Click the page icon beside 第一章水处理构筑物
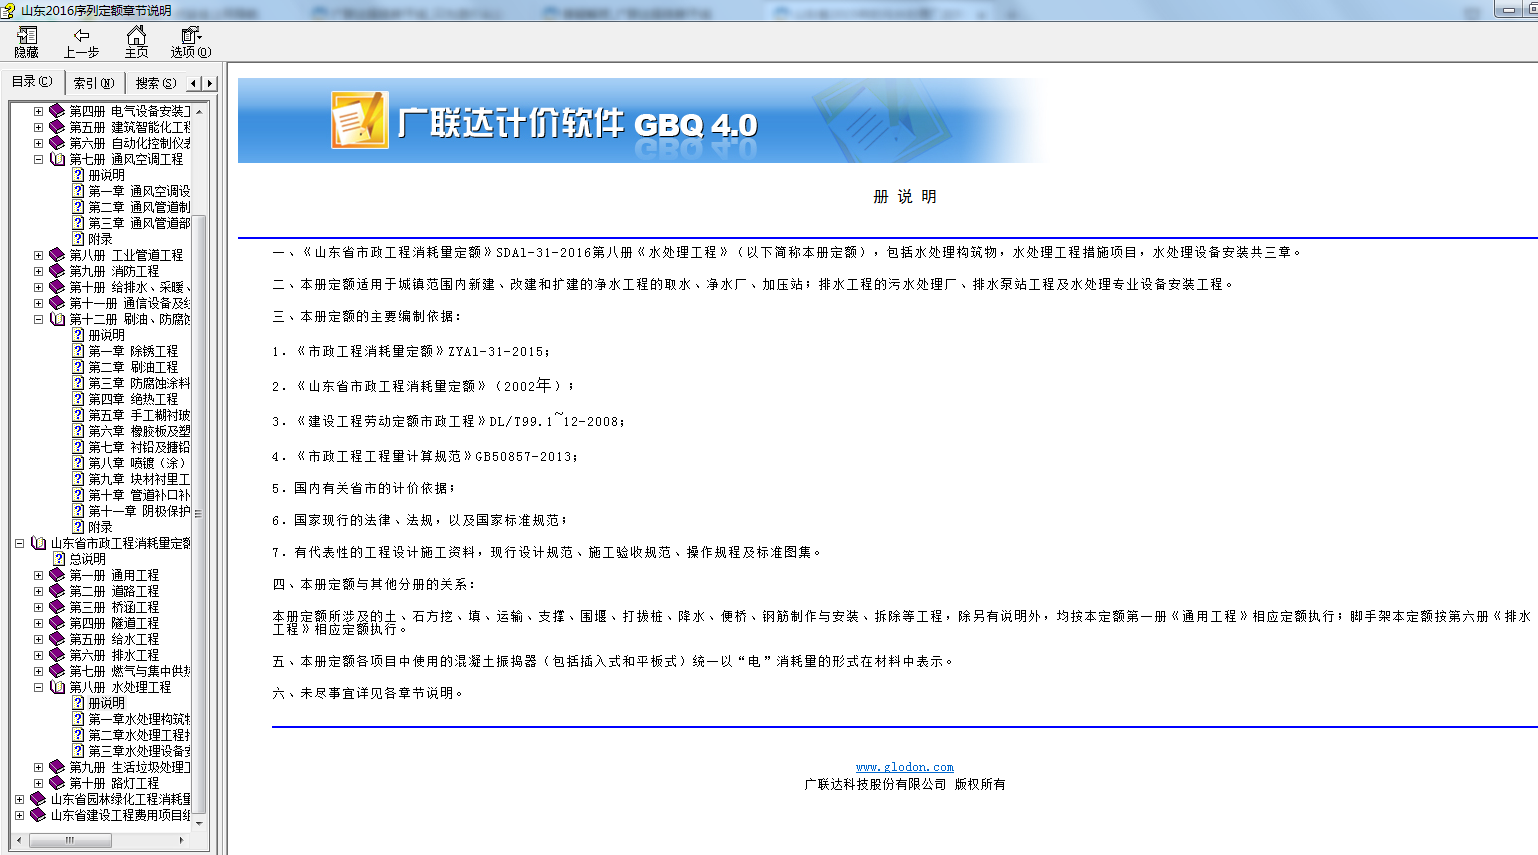The image size is (1538, 855). click(78, 719)
